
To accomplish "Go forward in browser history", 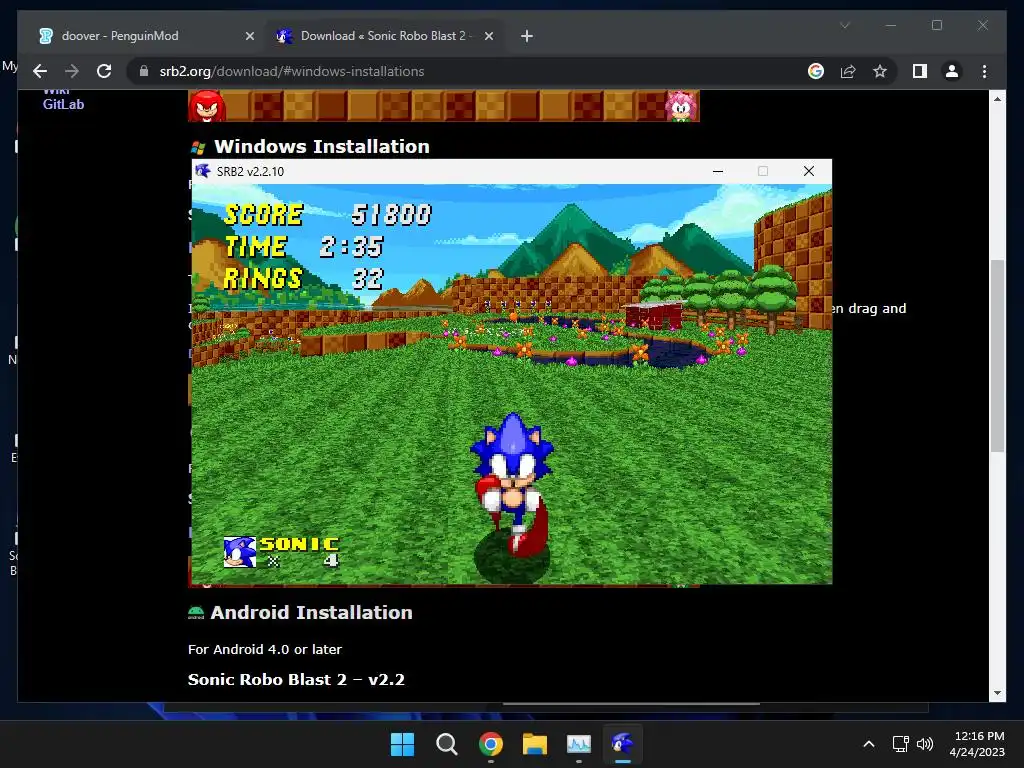I will tap(72, 71).
